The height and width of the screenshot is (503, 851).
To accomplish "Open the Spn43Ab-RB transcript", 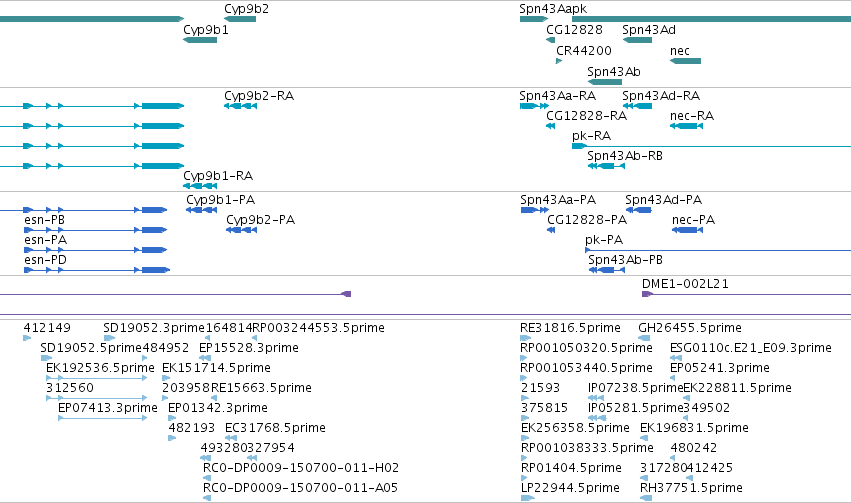I will click(606, 166).
